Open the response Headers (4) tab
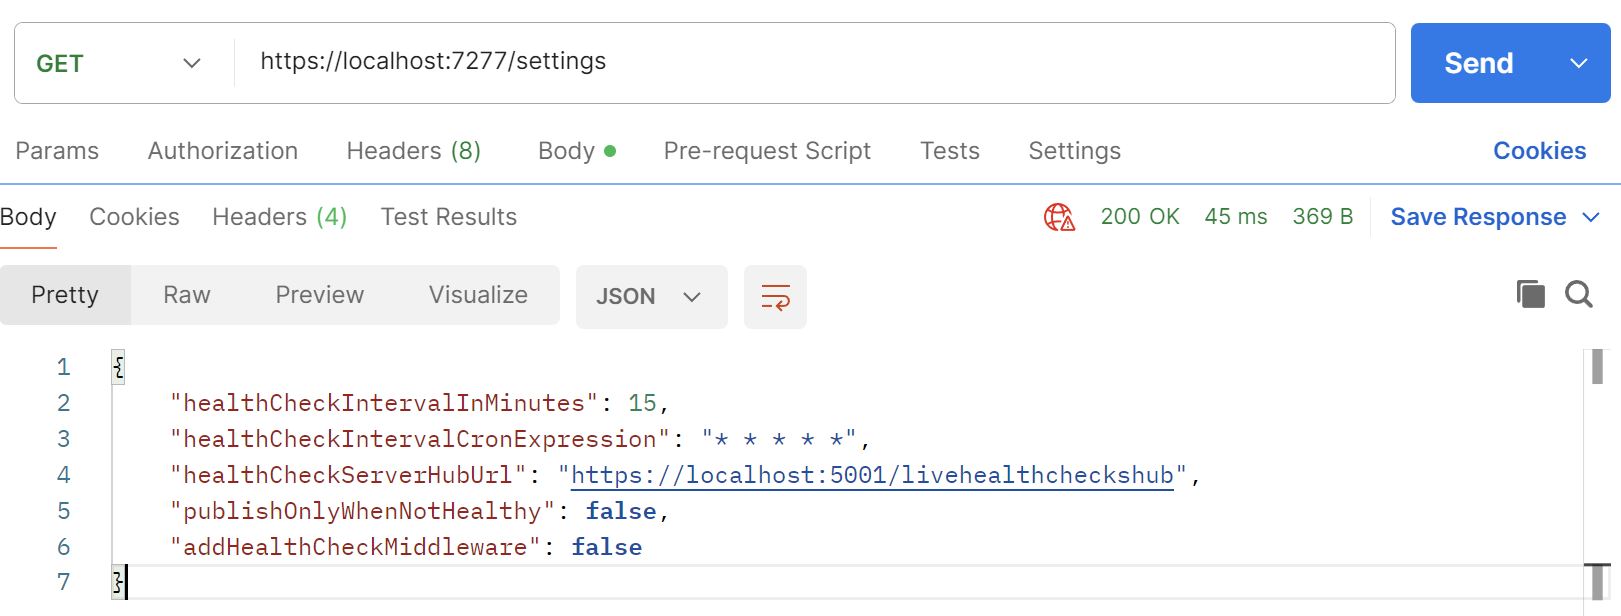 point(279,217)
